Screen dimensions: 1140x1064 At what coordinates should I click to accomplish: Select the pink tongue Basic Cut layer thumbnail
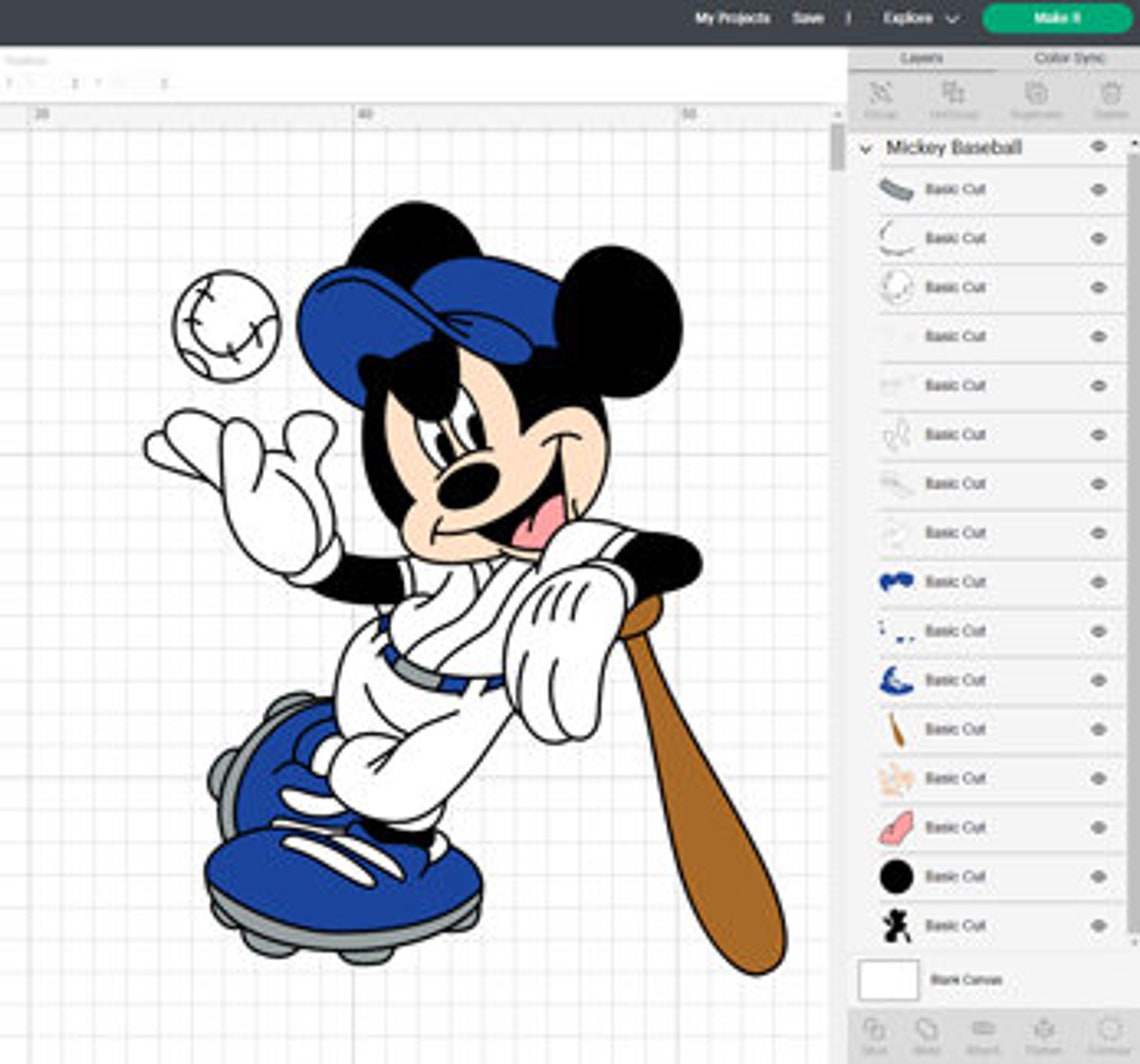(x=895, y=827)
